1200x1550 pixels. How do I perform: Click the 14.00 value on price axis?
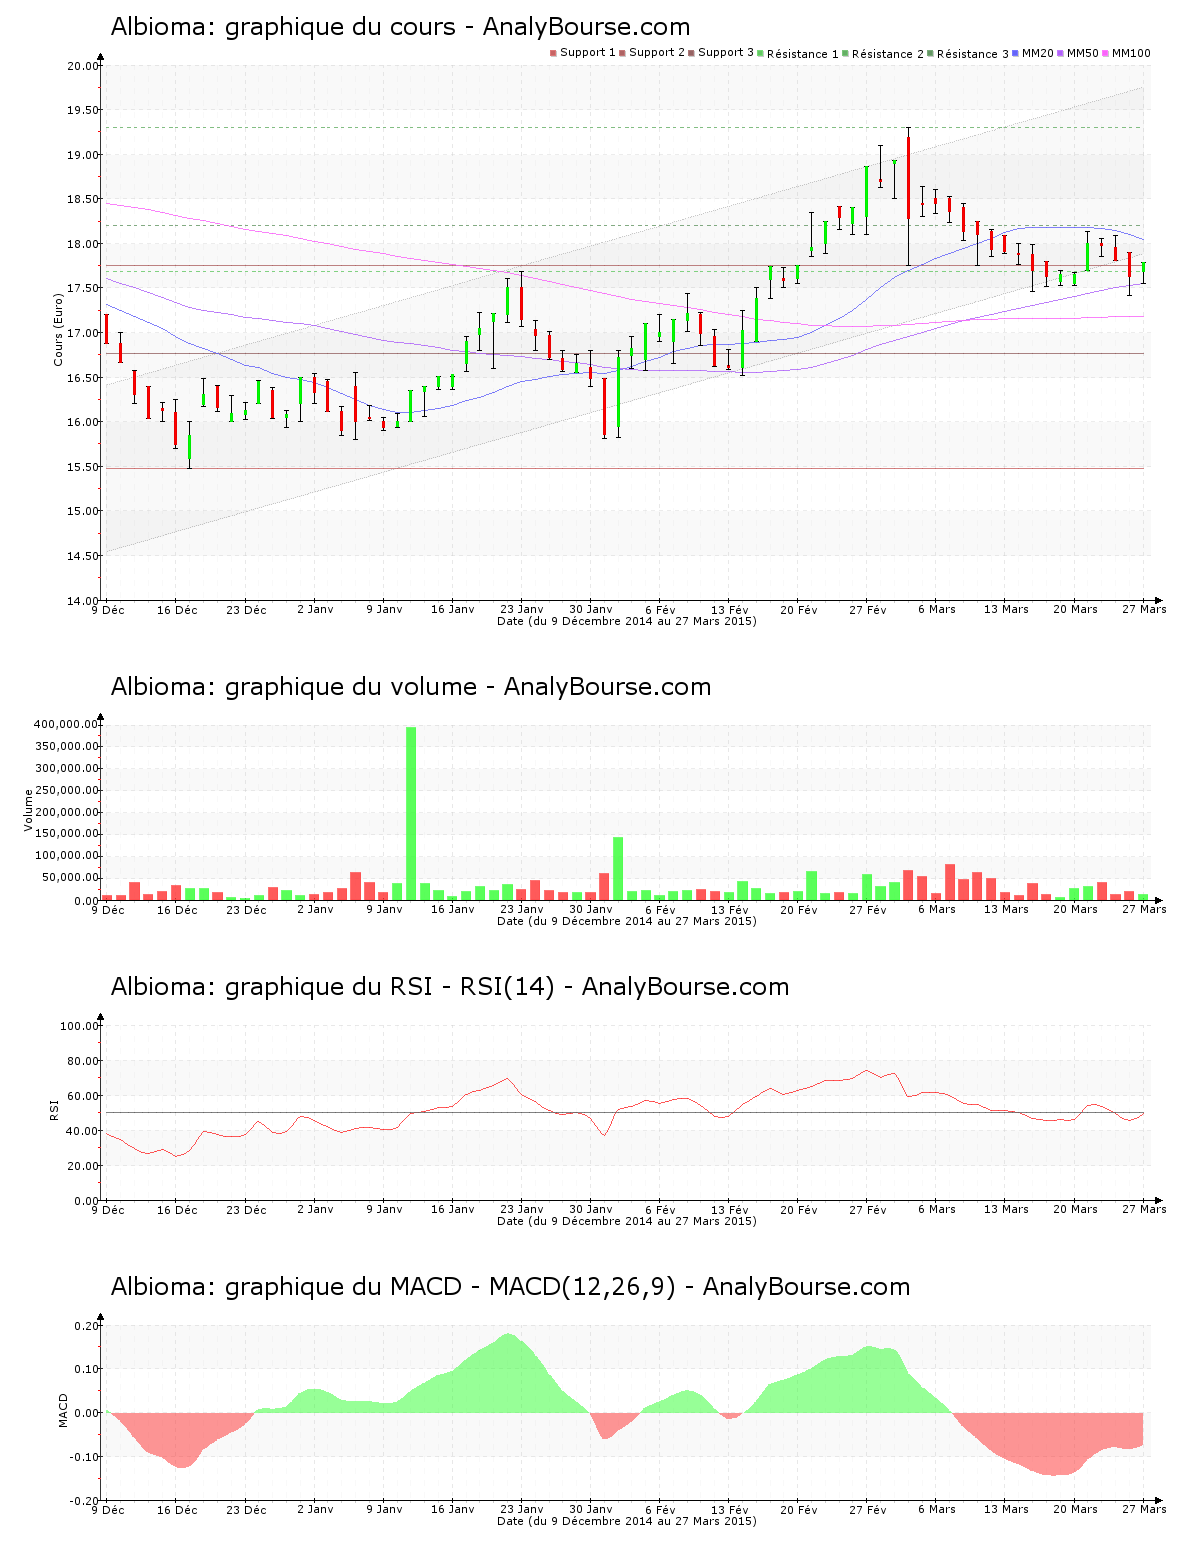(x=83, y=601)
